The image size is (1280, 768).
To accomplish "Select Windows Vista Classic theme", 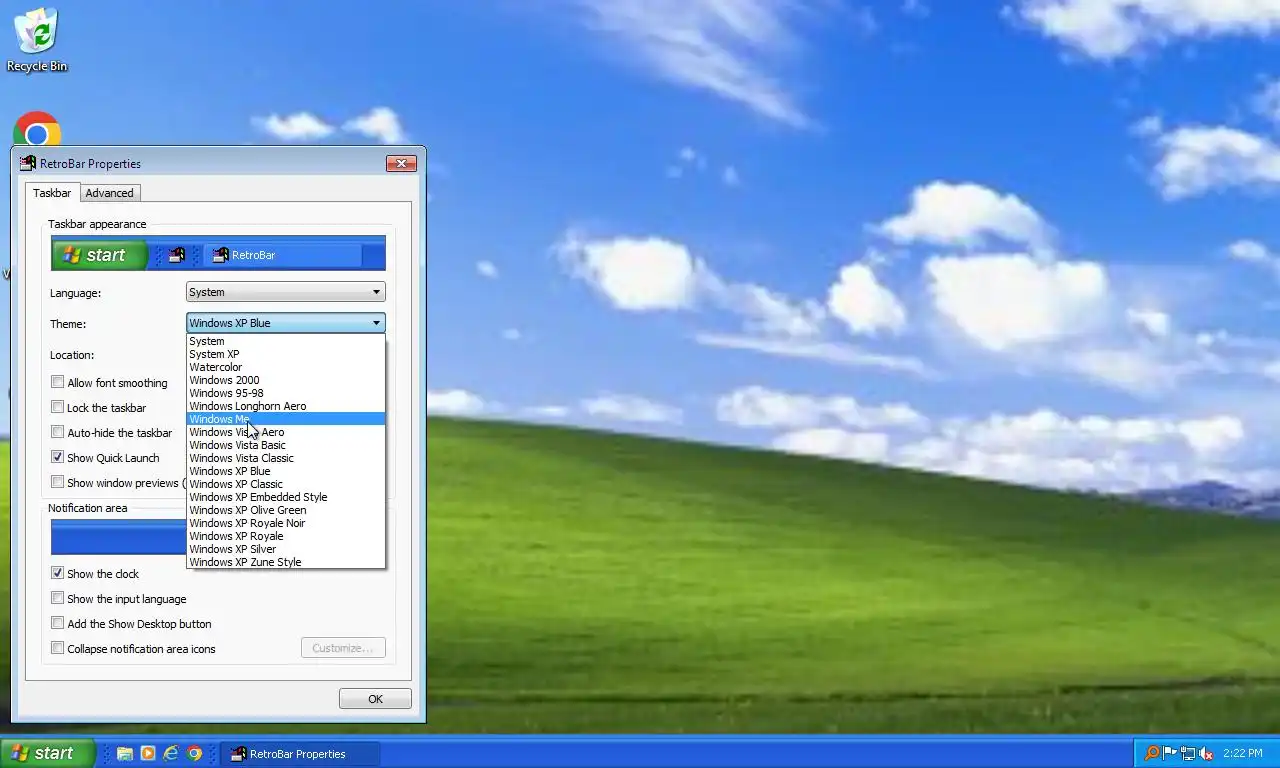I will [286, 458].
